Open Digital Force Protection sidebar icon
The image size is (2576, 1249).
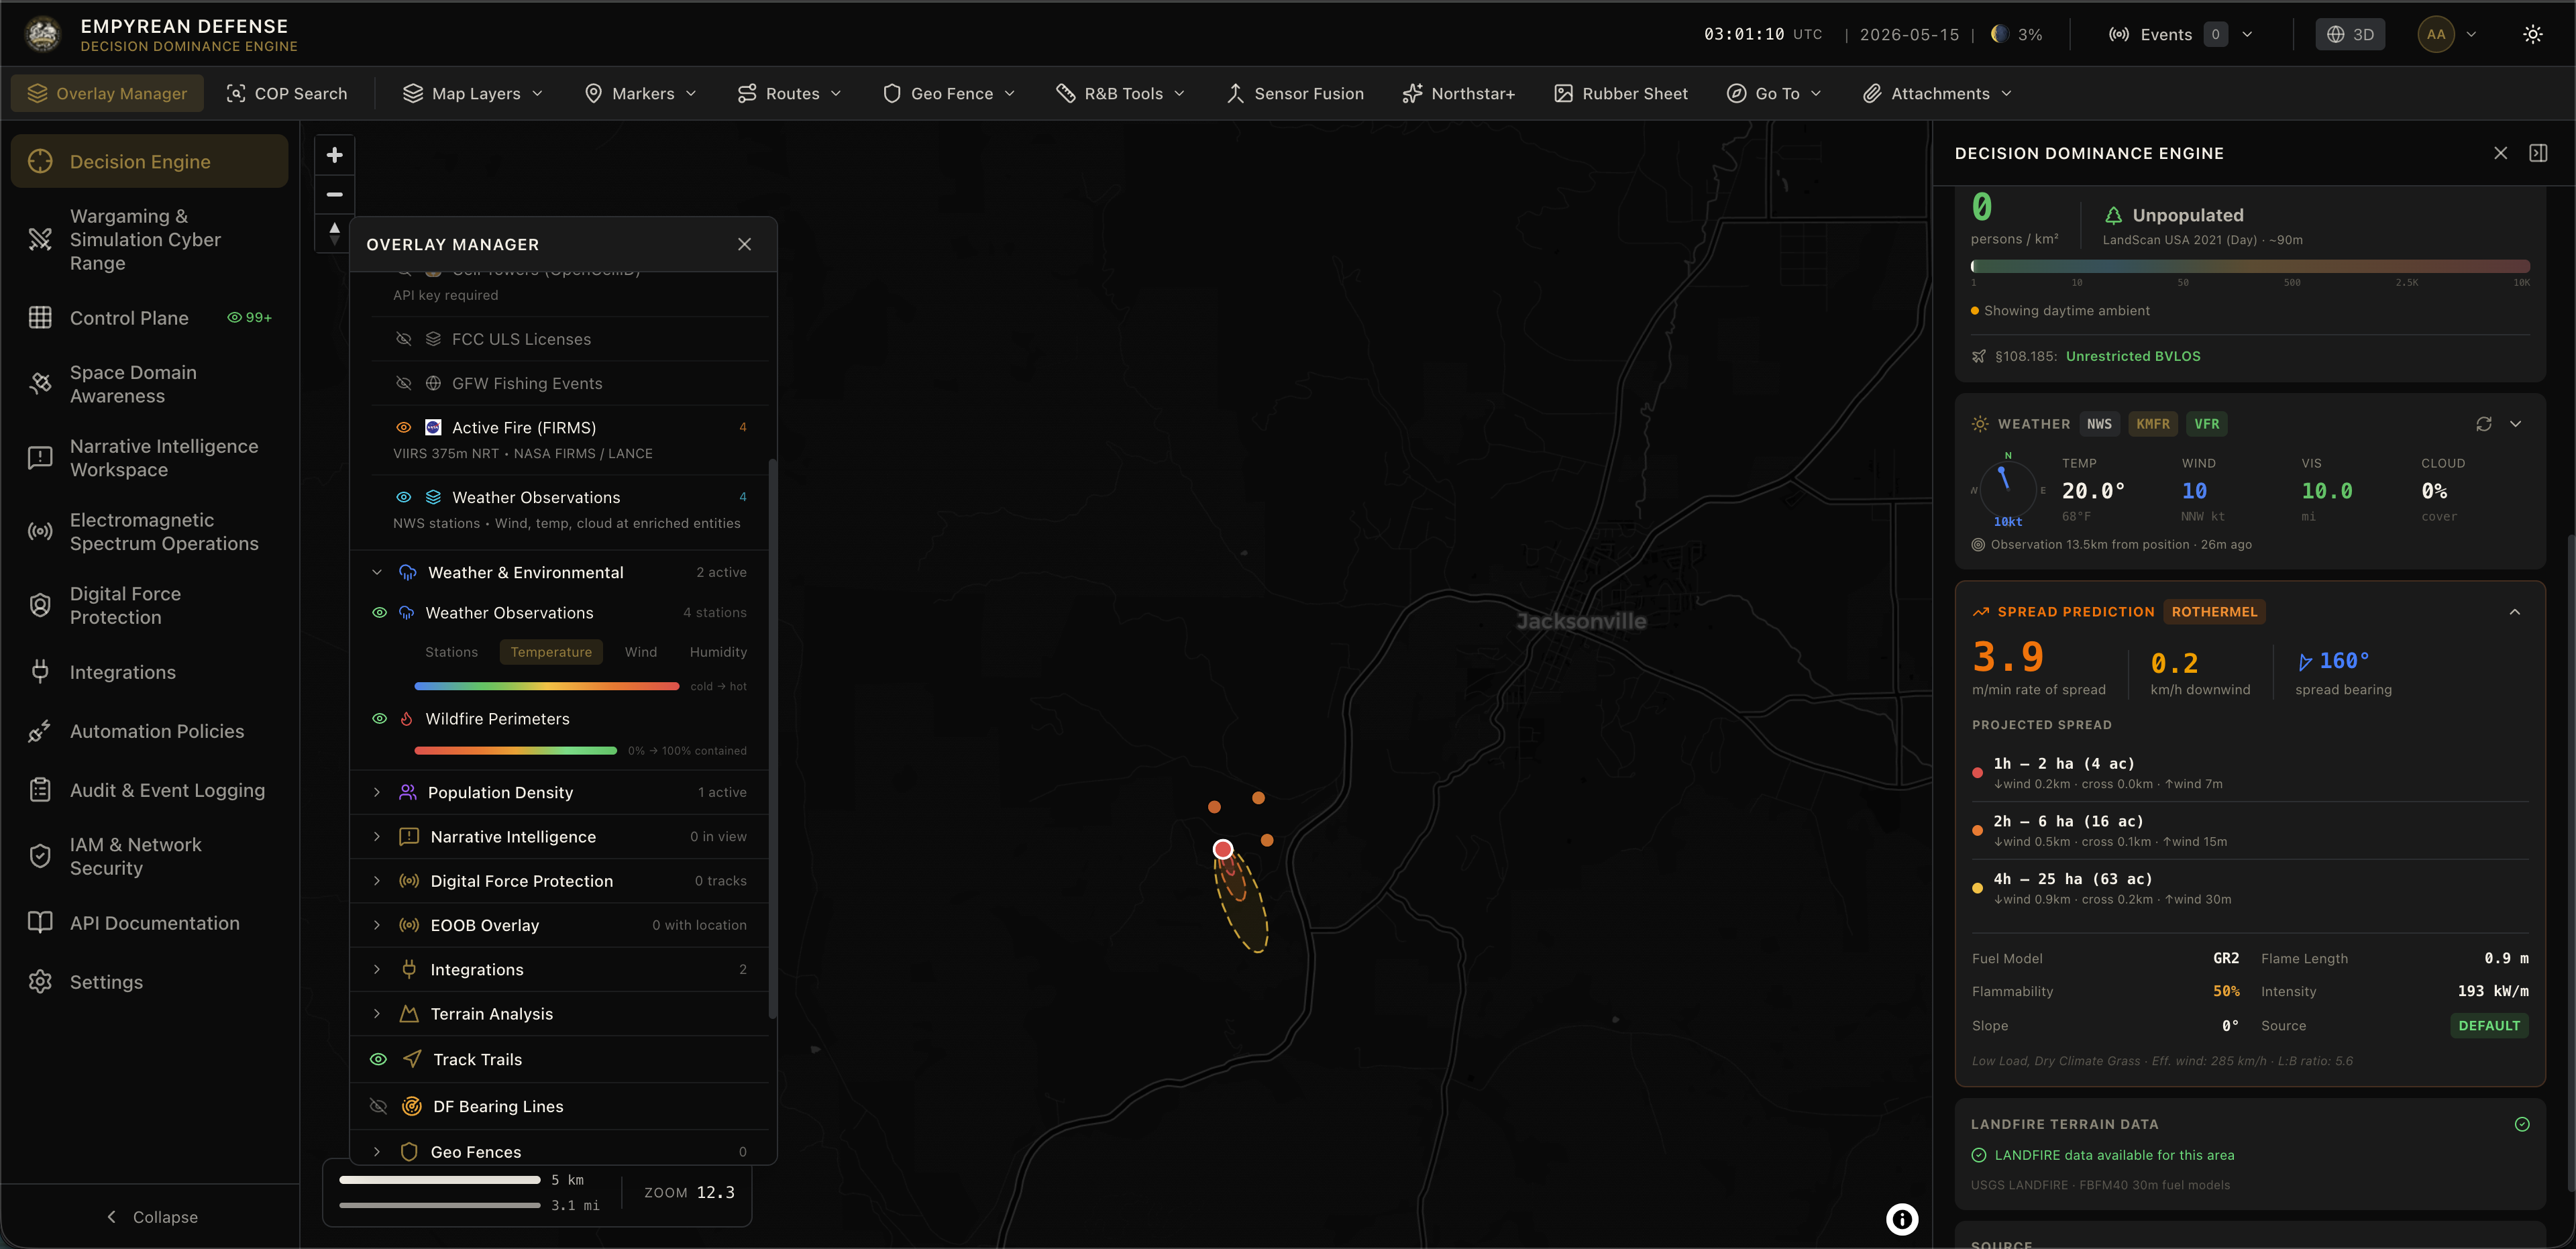point(40,606)
